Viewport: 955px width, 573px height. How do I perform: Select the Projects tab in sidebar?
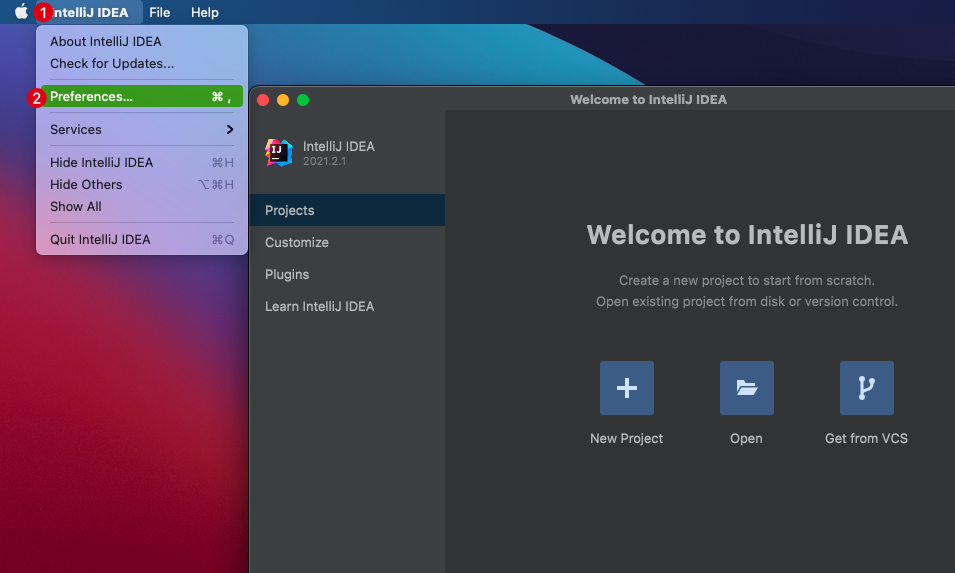click(x=290, y=211)
